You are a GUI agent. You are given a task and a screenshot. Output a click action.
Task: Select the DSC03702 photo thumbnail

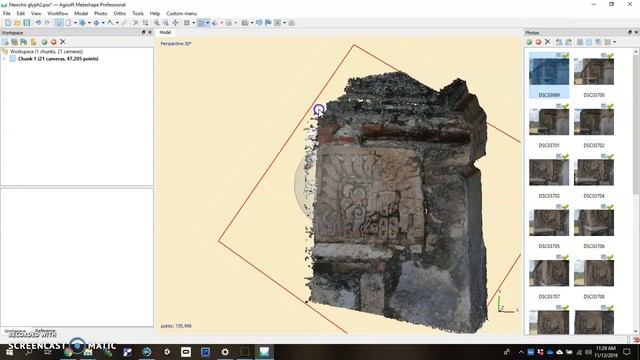point(593,122)
